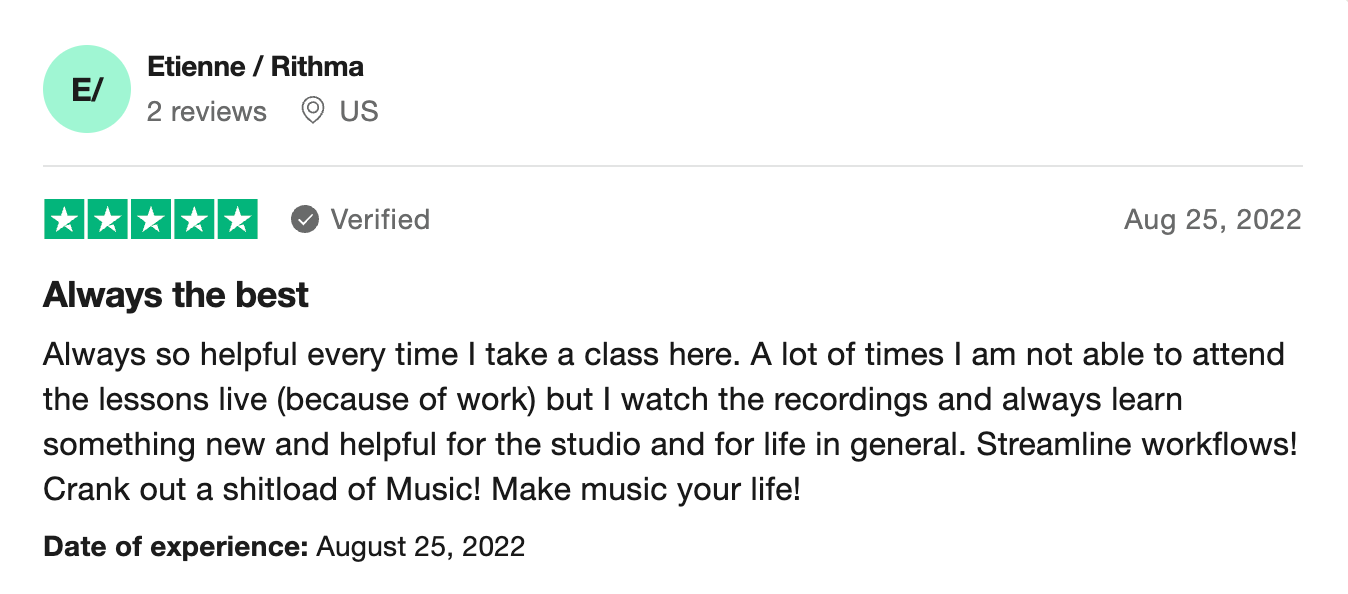Click the "Make music your life!" sentence
Screen dimensions: 1348x594
646,490
